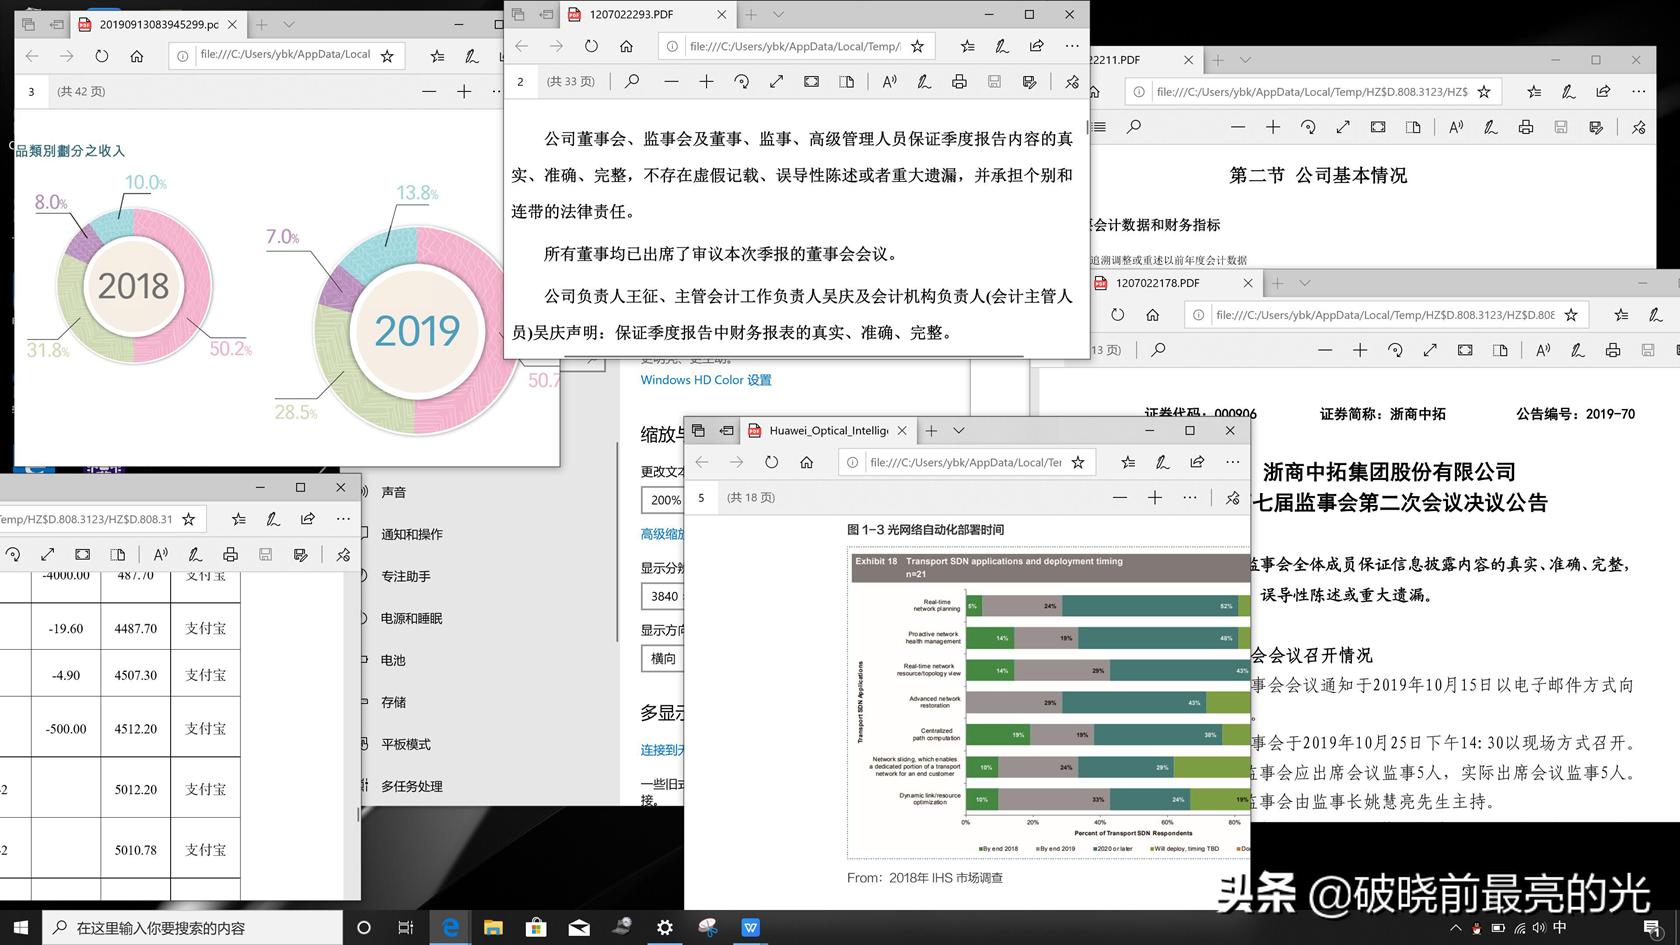
Task: Open the search magnifier in 1207022293.PDF toolbar
Action: [x=632, y=82]
